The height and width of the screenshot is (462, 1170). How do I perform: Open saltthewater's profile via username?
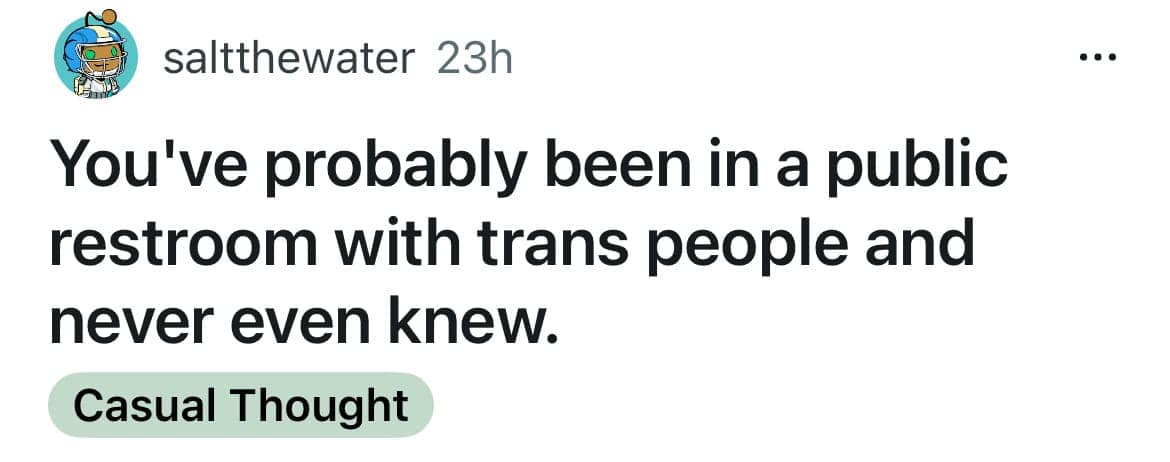[x=287, y=60]
